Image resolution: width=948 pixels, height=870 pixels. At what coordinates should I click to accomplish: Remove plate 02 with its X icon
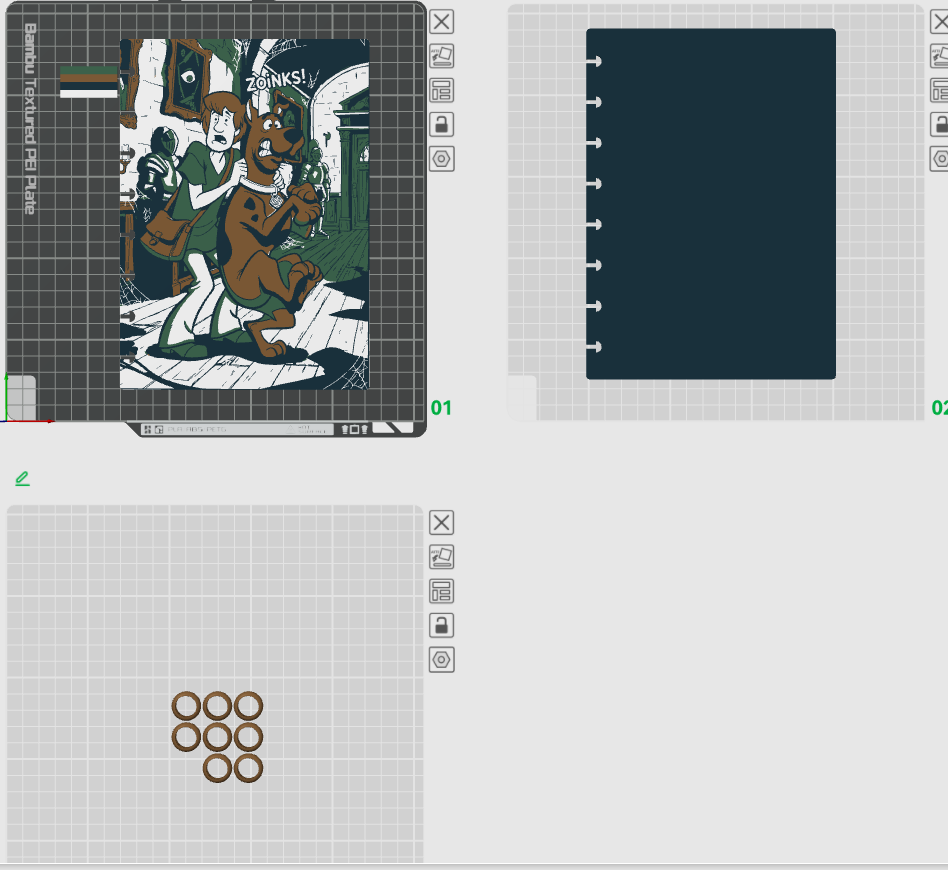point(940,22)
